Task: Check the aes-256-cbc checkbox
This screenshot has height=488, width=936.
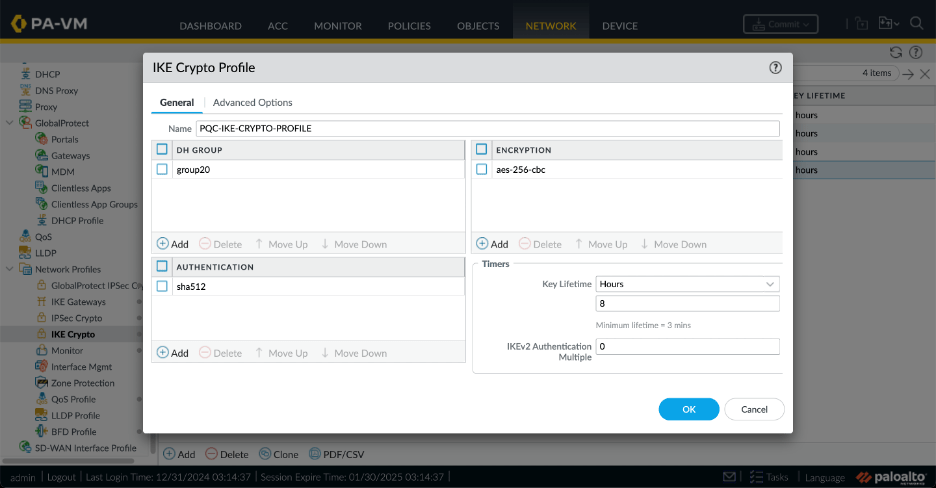Action: pyautogui.click(x=481, y=170)
